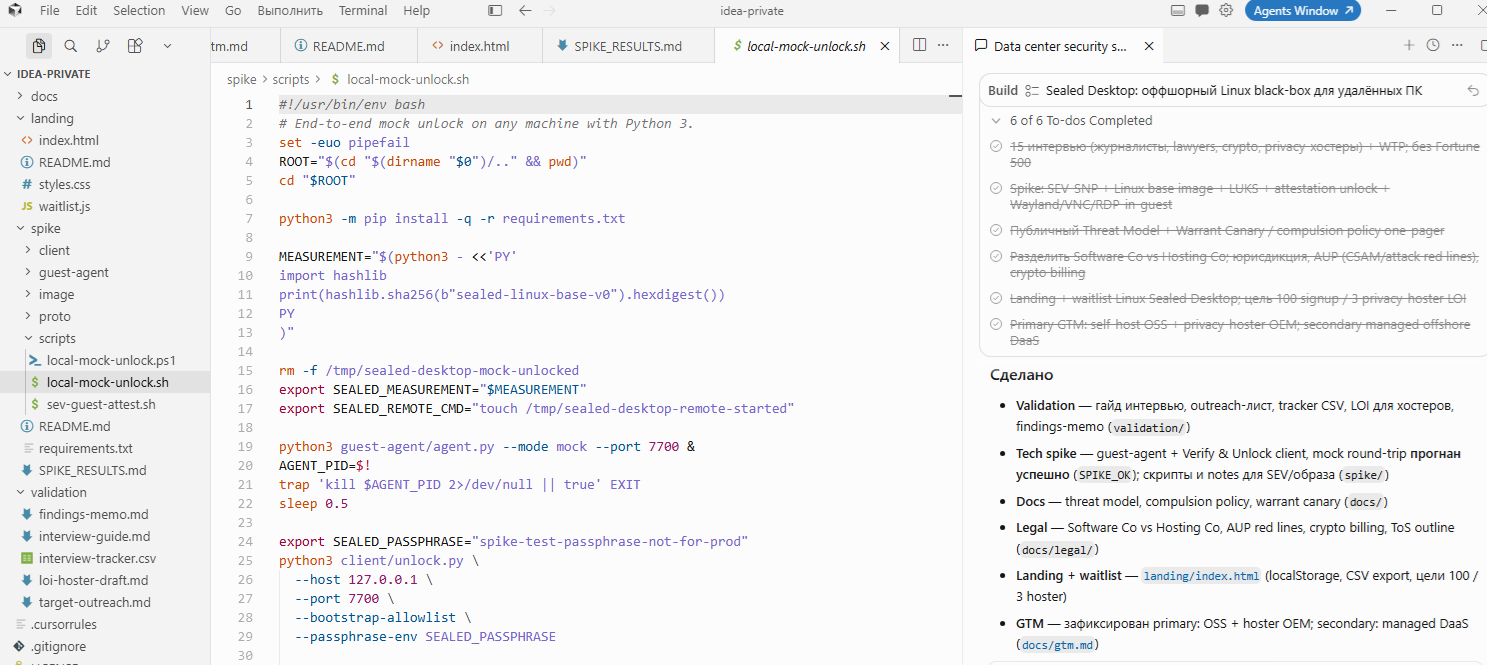The image size is (1487, 665).
Task: Open the Terminal menu
Action: point(363,11)
